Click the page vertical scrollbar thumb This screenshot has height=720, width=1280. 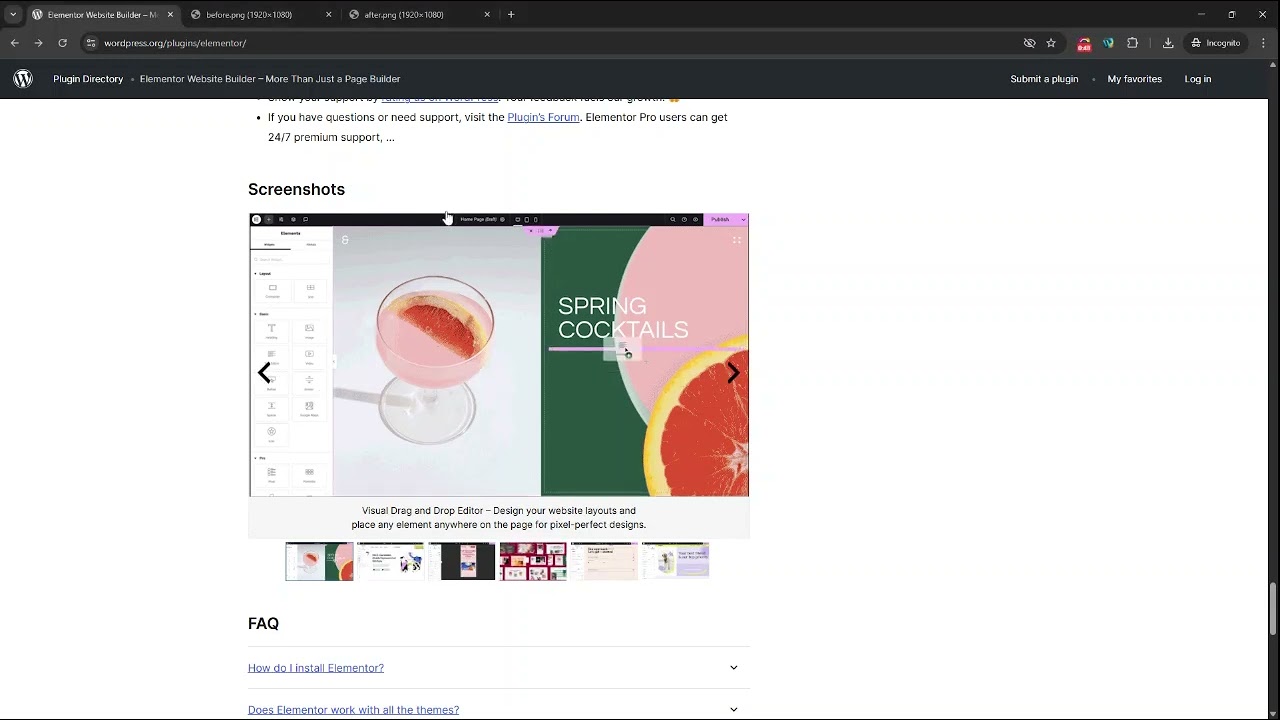coord(1273,608)
